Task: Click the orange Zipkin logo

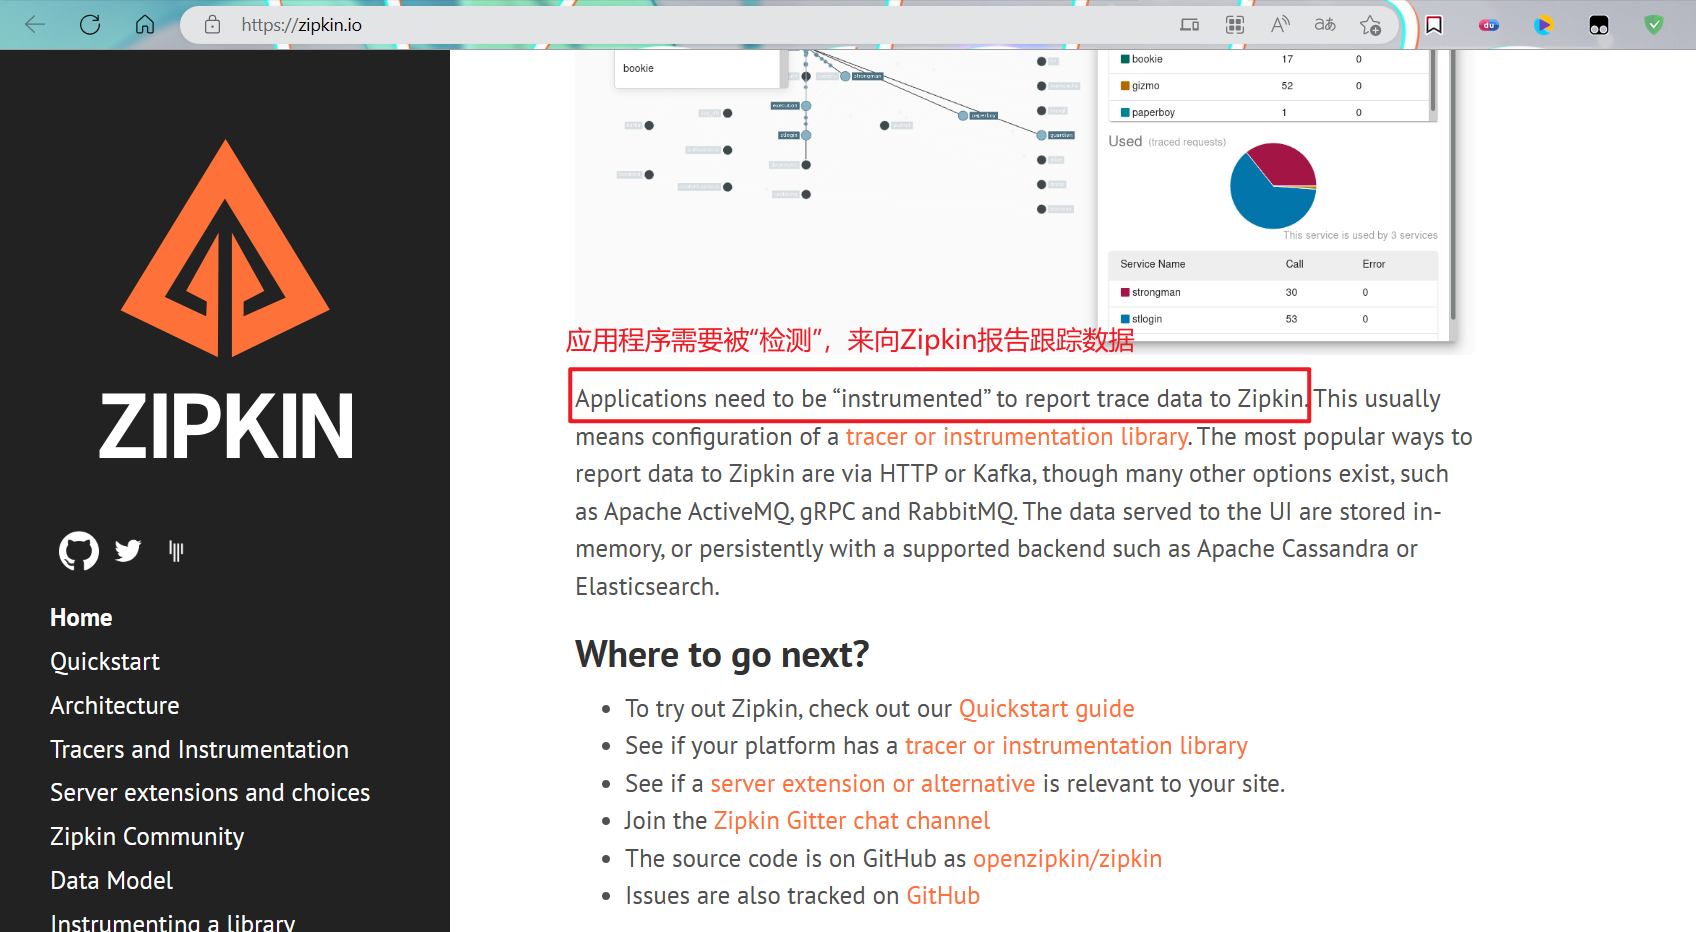Action: (225, 248)
